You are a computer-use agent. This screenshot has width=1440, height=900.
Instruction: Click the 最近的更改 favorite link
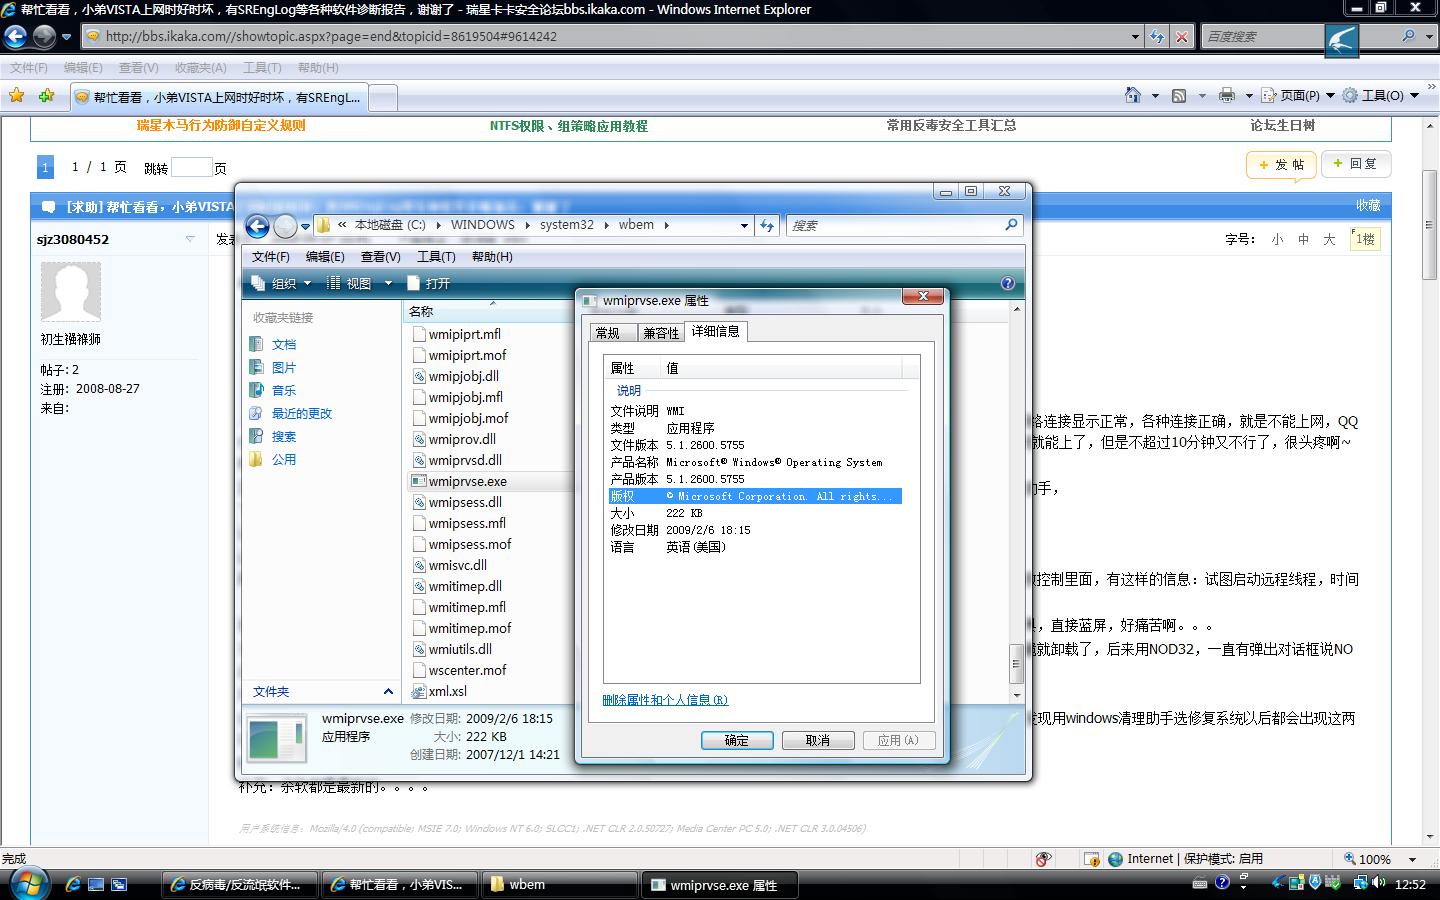click(301, 413)
